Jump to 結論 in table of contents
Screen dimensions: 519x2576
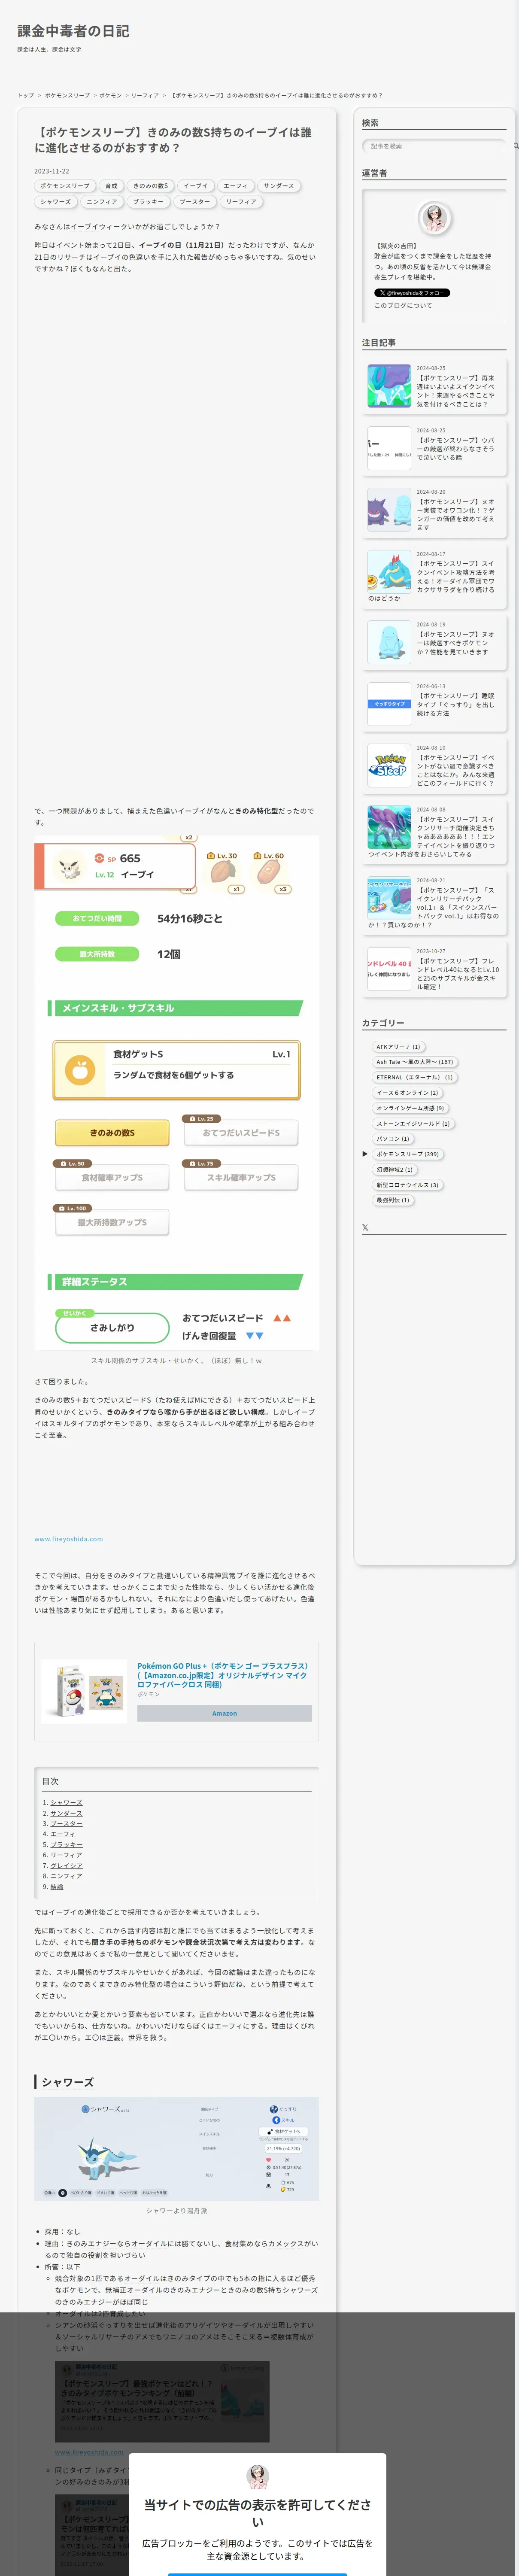coord(57,1887)
